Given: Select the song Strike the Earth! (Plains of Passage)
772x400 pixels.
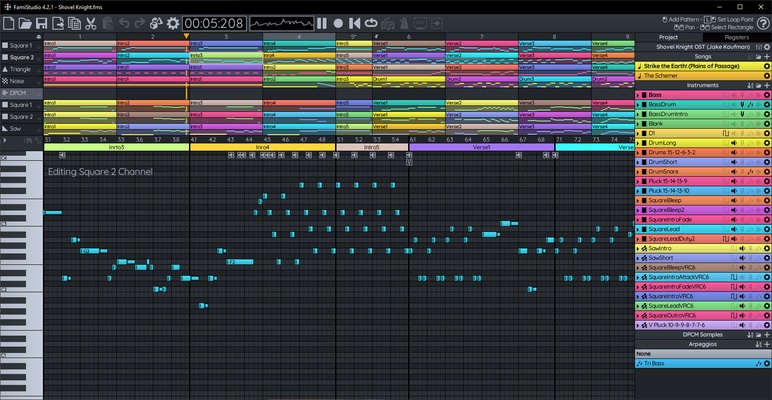Looking at the screenshot, I should pos(703,66).
